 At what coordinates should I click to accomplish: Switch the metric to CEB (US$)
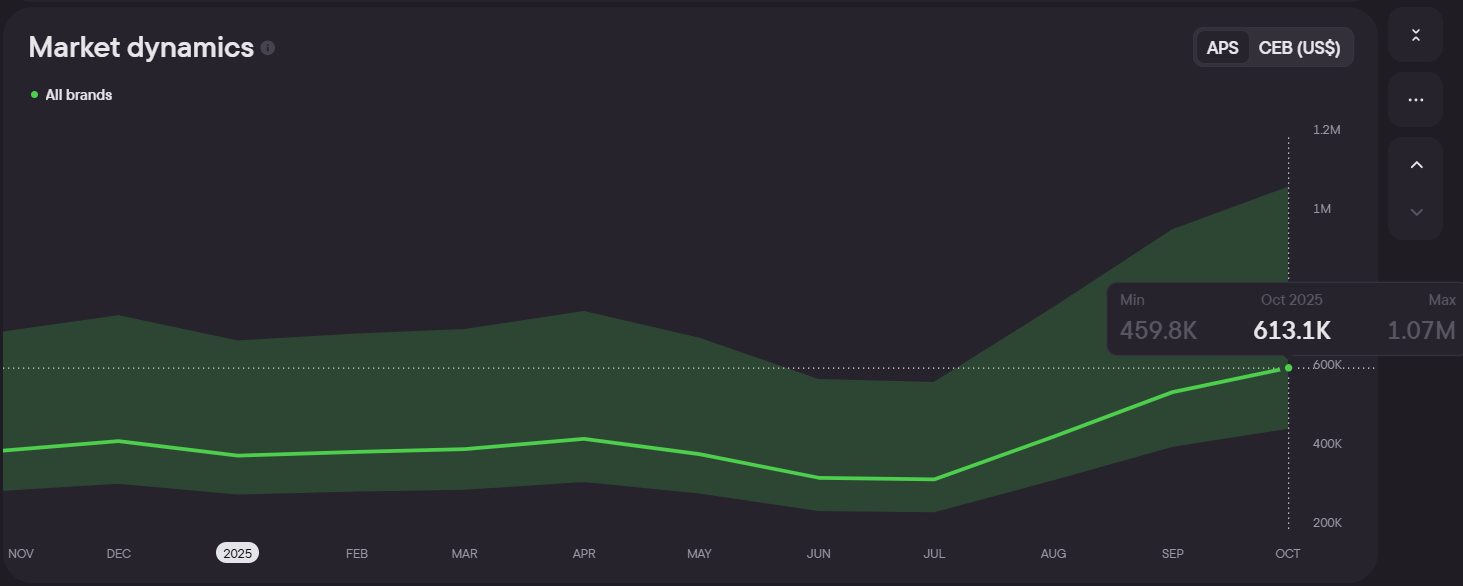pyautogui.click(x=1299, y=48)
